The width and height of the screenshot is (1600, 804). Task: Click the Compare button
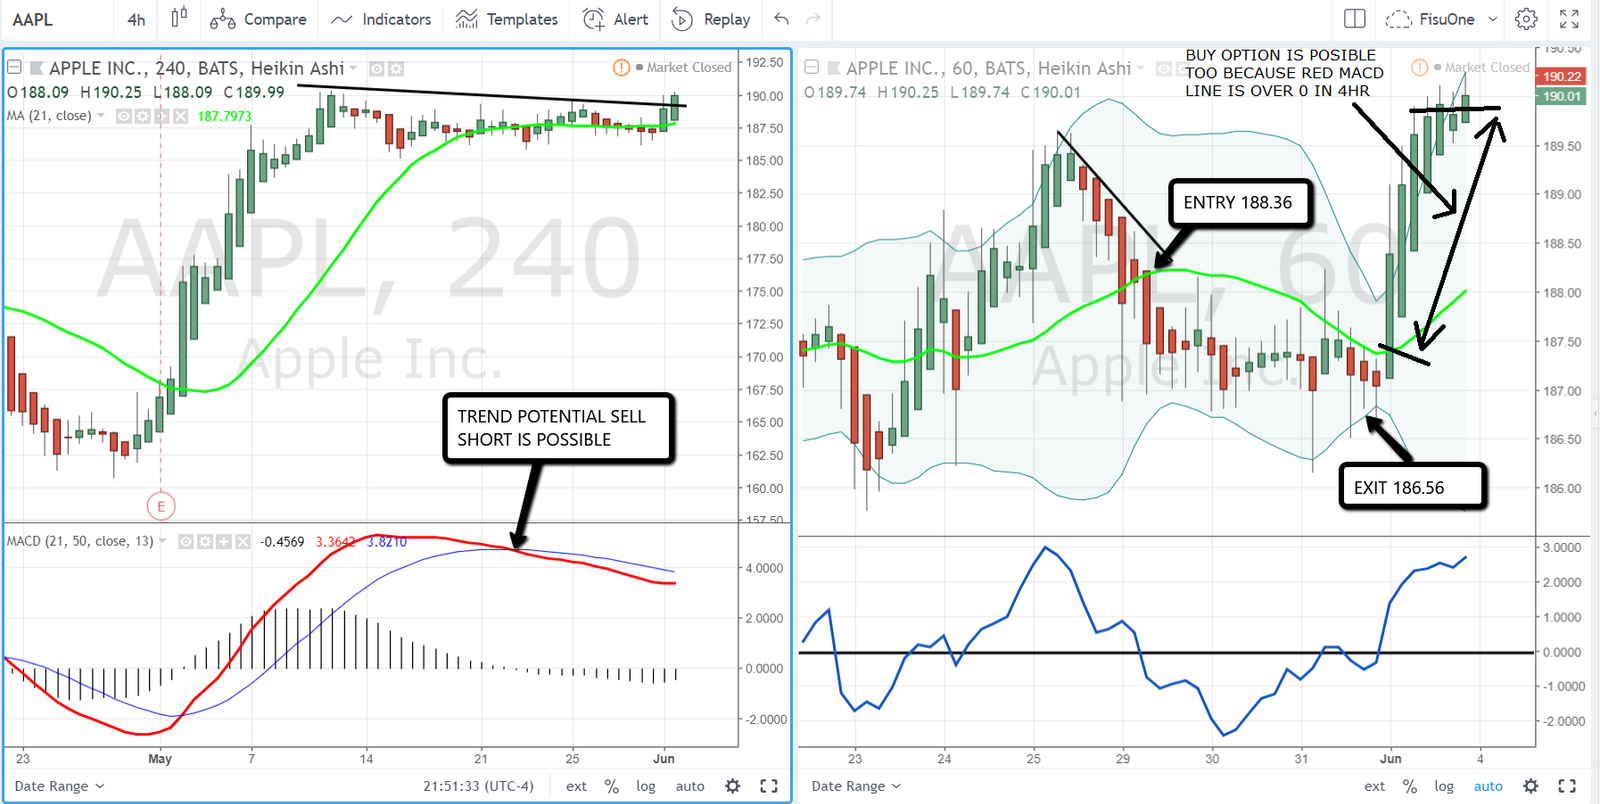click(258, 19)
